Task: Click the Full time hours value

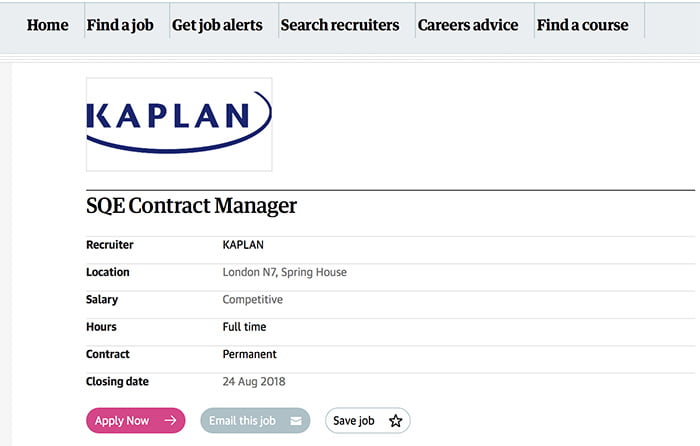Action: pyautogui.click(x=245, y=327)
